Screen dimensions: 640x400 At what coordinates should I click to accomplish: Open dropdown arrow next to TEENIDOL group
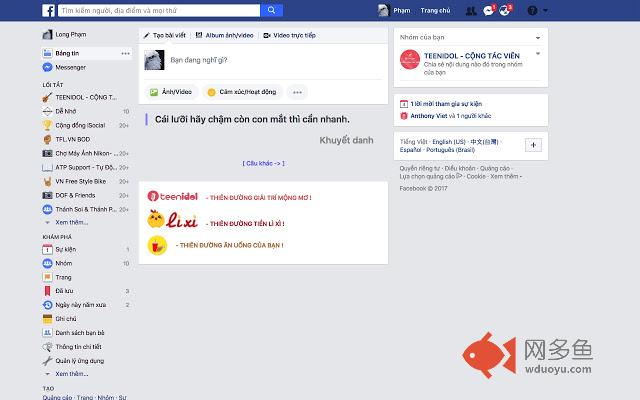point(538,53)
